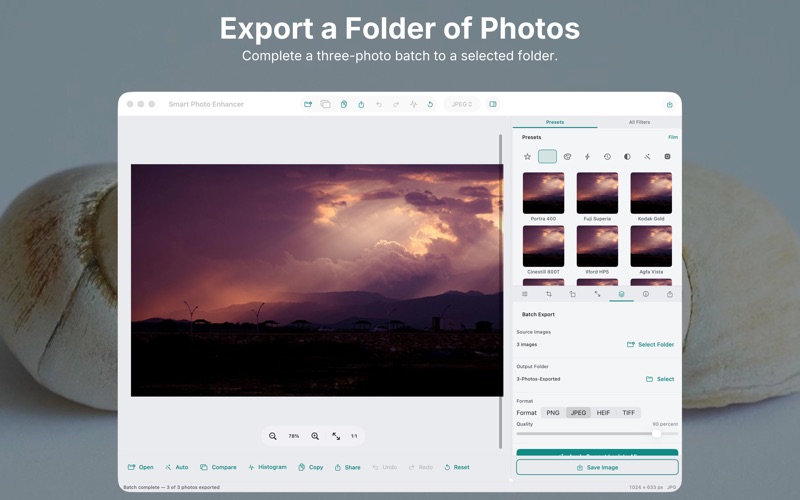The width and height of the screenshot is (800, 500).
Task: Choose PNG format
Action: pos(553,413)
